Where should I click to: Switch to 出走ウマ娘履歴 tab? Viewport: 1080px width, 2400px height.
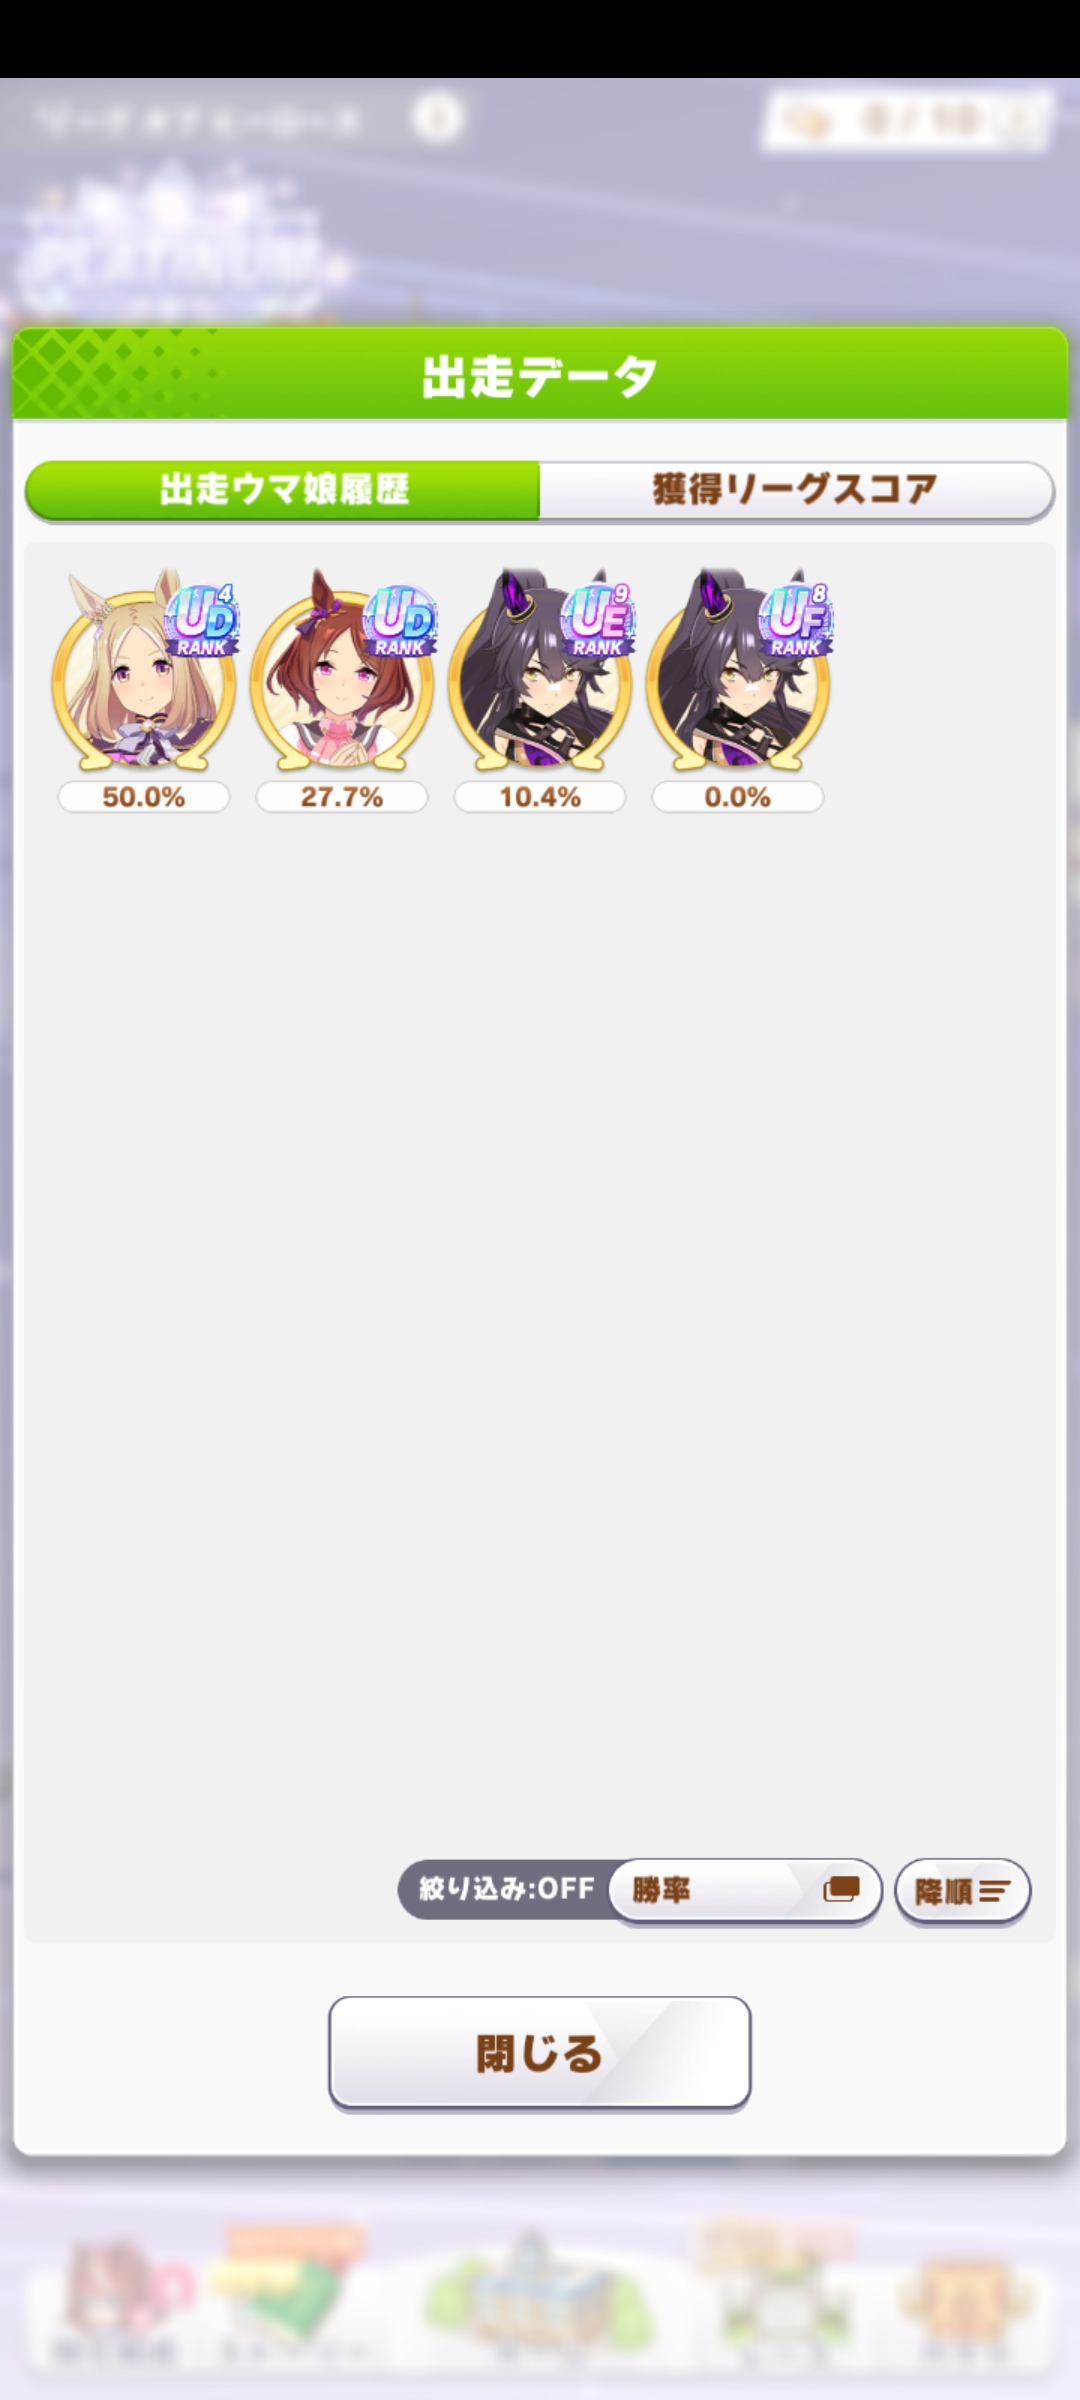[x=283, y=490]
